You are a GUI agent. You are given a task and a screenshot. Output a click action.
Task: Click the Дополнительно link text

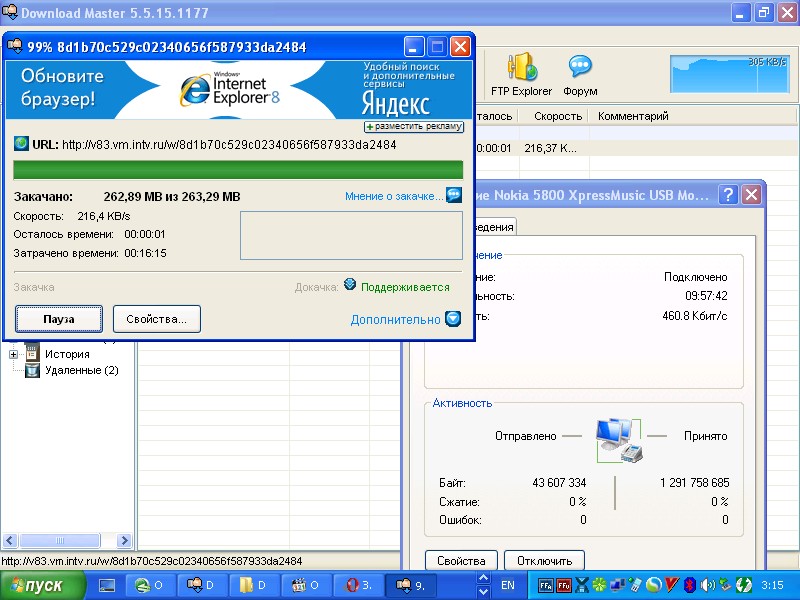[x=395, y=319]
